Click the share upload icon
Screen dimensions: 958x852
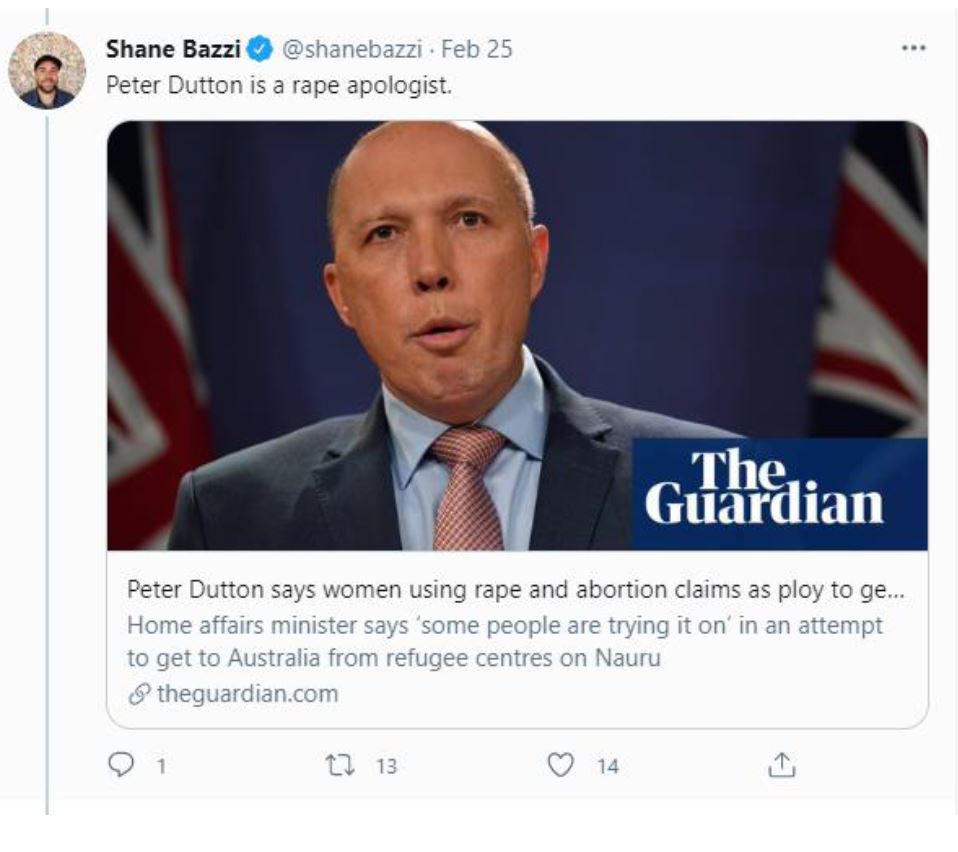coord(781,765)
